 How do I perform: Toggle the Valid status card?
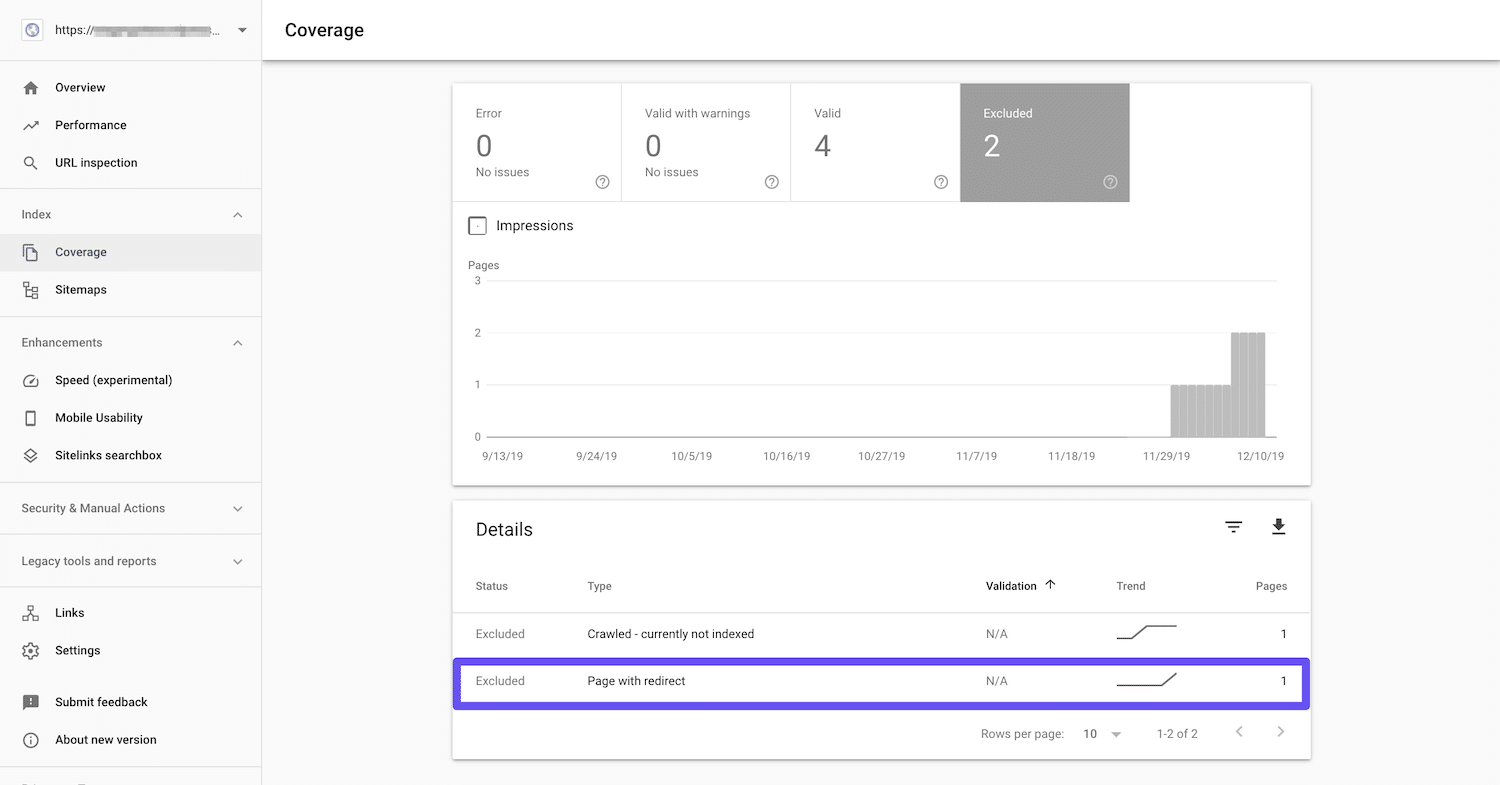click(x=875, y=142)
